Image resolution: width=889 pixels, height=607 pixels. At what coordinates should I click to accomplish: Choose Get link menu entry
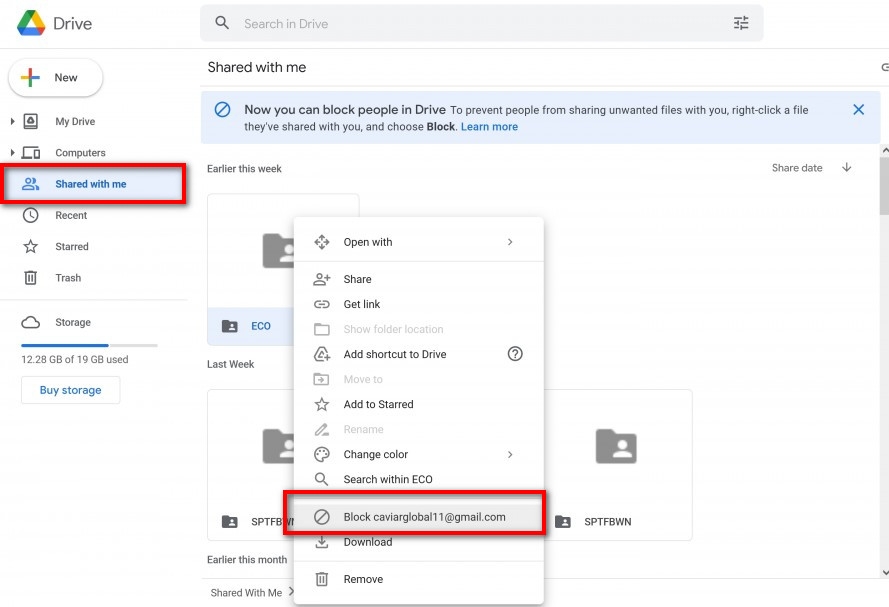pyautogui.click(x=418, y=304)
